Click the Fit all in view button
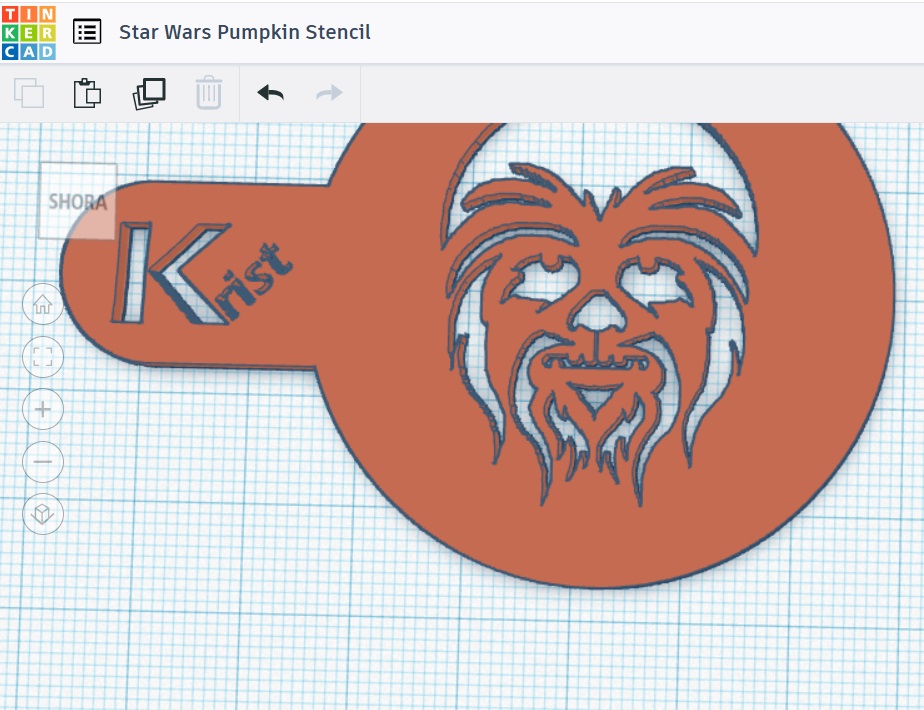The height and width of the screenshot is (710, 924). (x=43, y=356)
